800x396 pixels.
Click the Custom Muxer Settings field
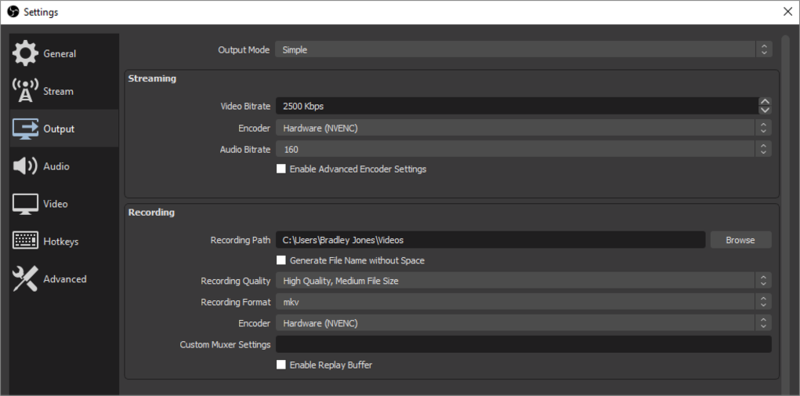click(523, 344)
